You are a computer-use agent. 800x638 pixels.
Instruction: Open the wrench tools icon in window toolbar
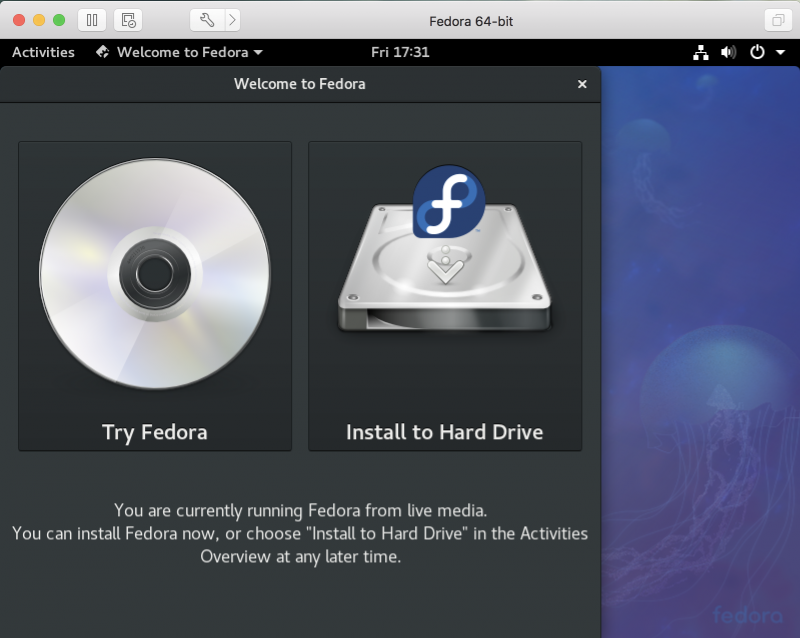pyautogui.click(x=205, y=19)
